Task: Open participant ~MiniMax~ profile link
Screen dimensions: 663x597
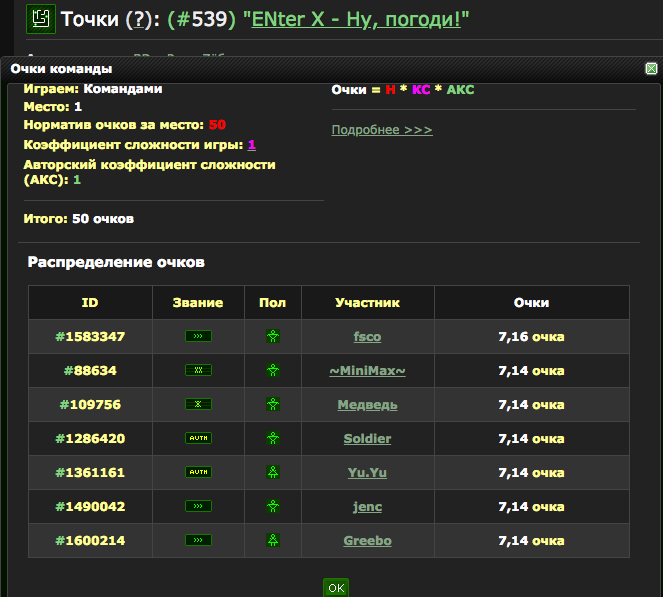Action: 367,370
